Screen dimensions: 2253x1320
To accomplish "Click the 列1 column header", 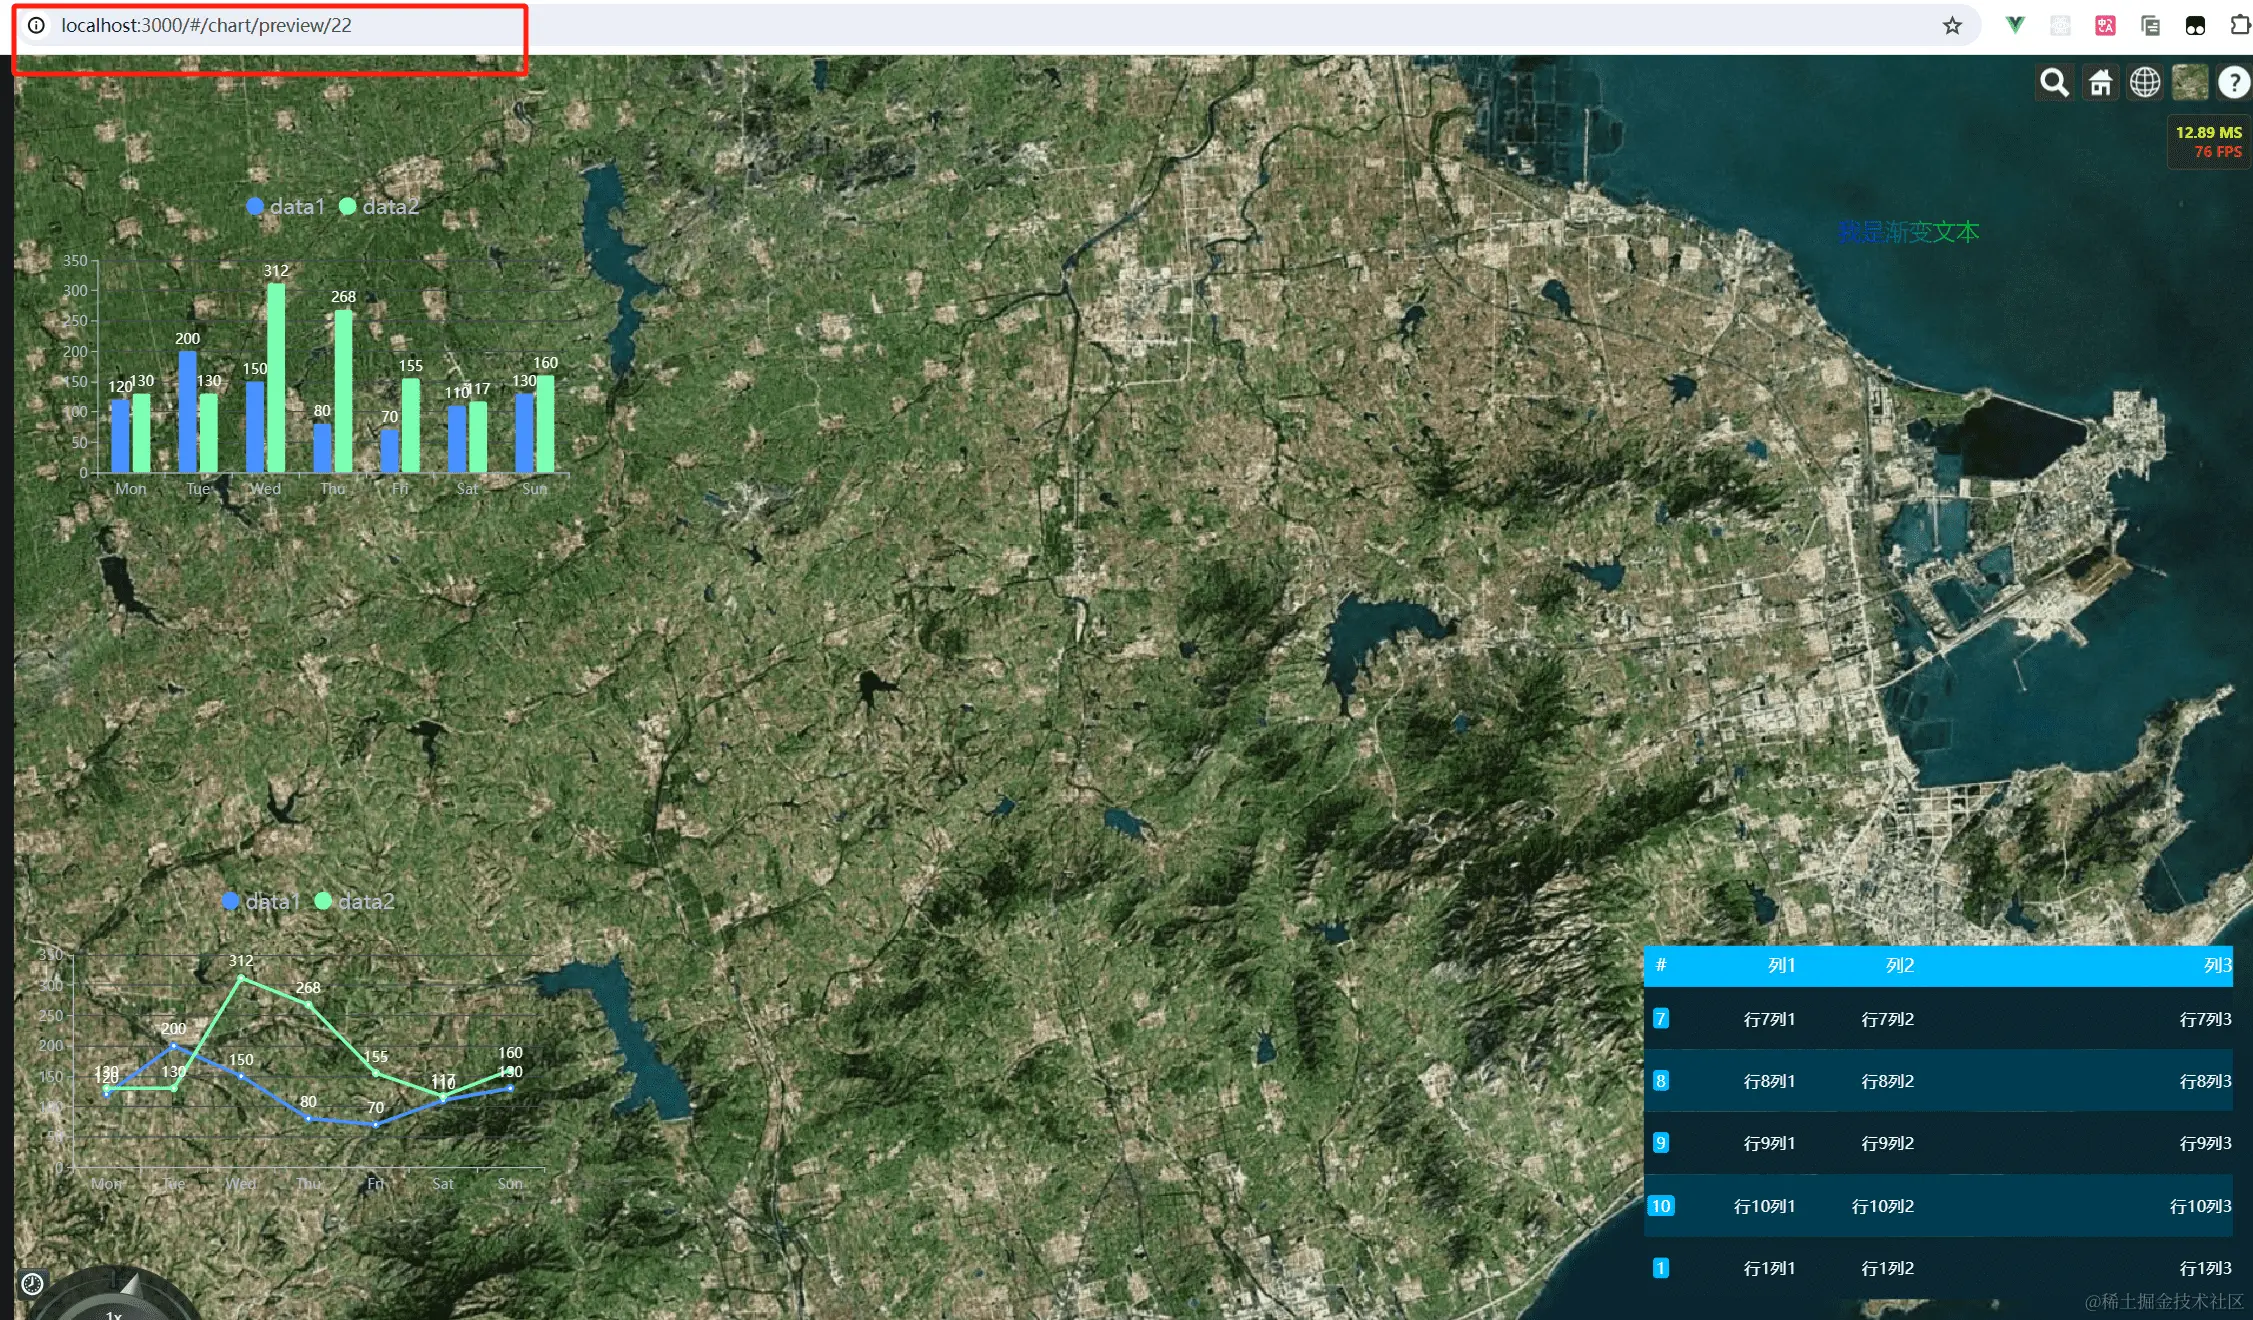I will tap(1781, 966).
